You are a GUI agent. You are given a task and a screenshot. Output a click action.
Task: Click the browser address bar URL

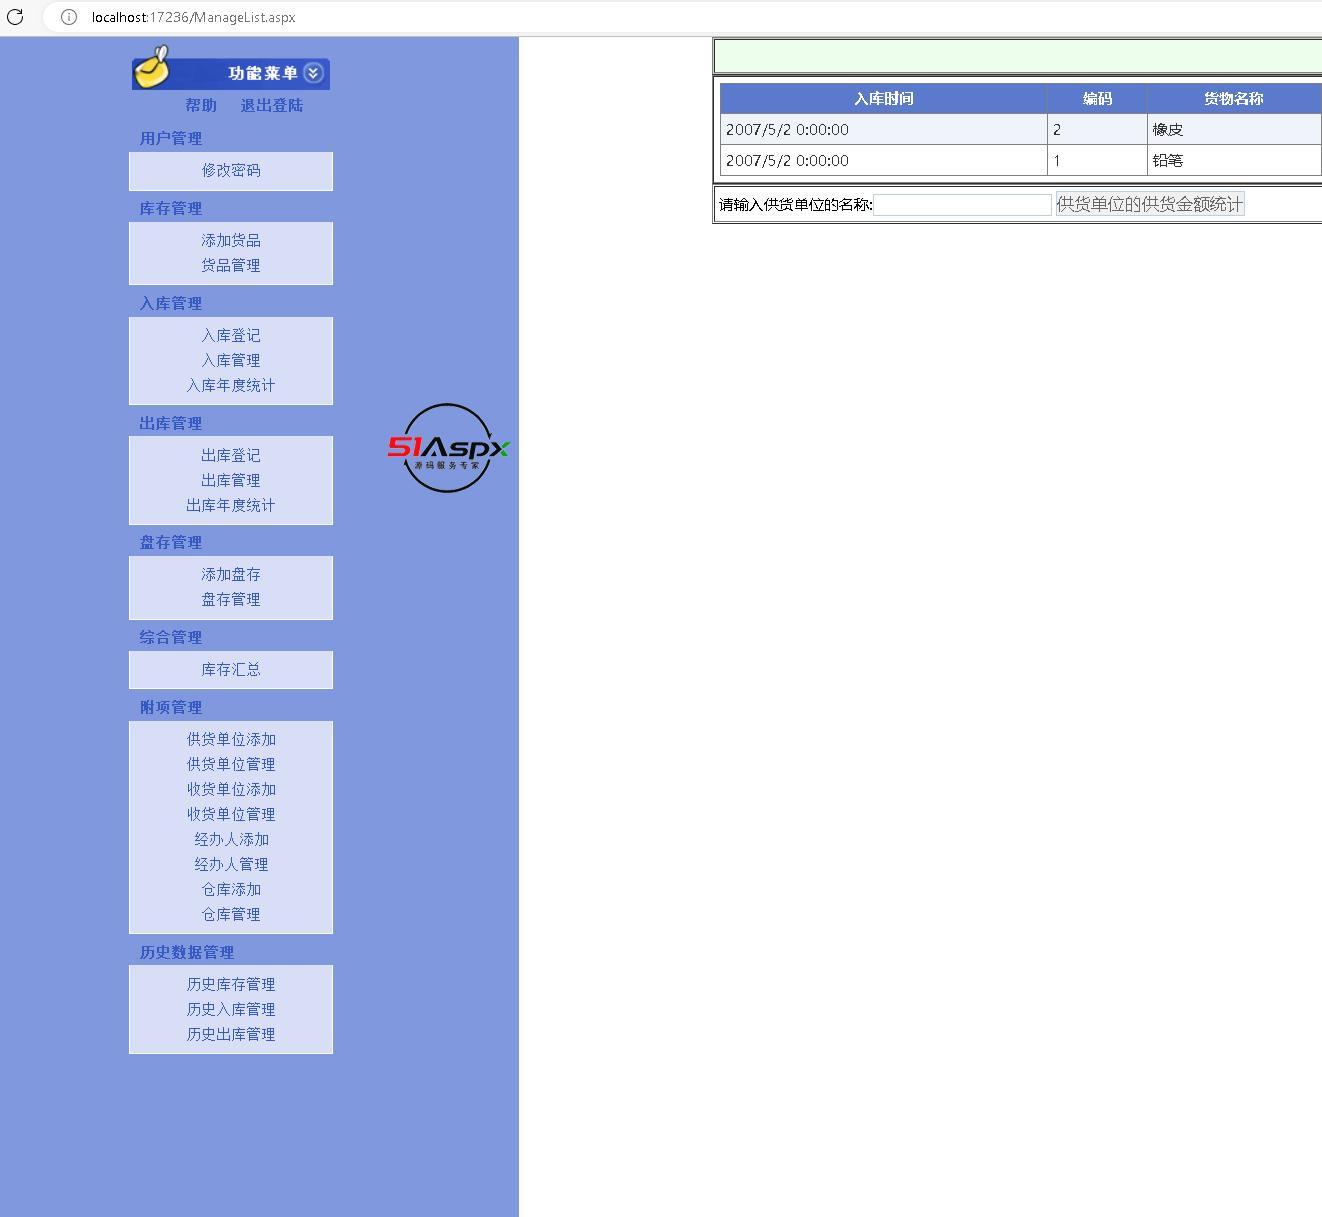click(x=193, y=17)
